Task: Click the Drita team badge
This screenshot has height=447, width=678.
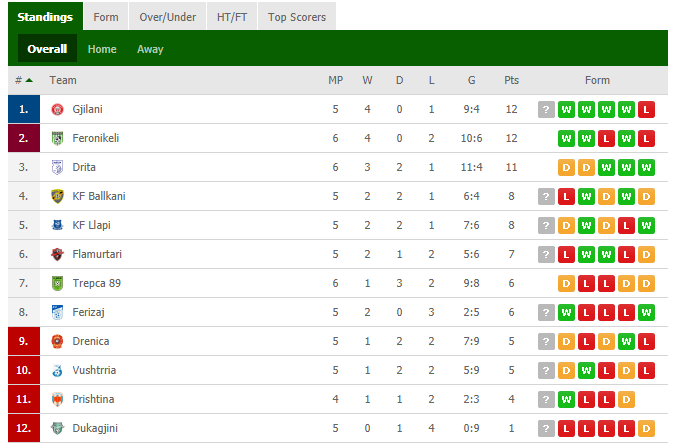Action: pos(57,167)
